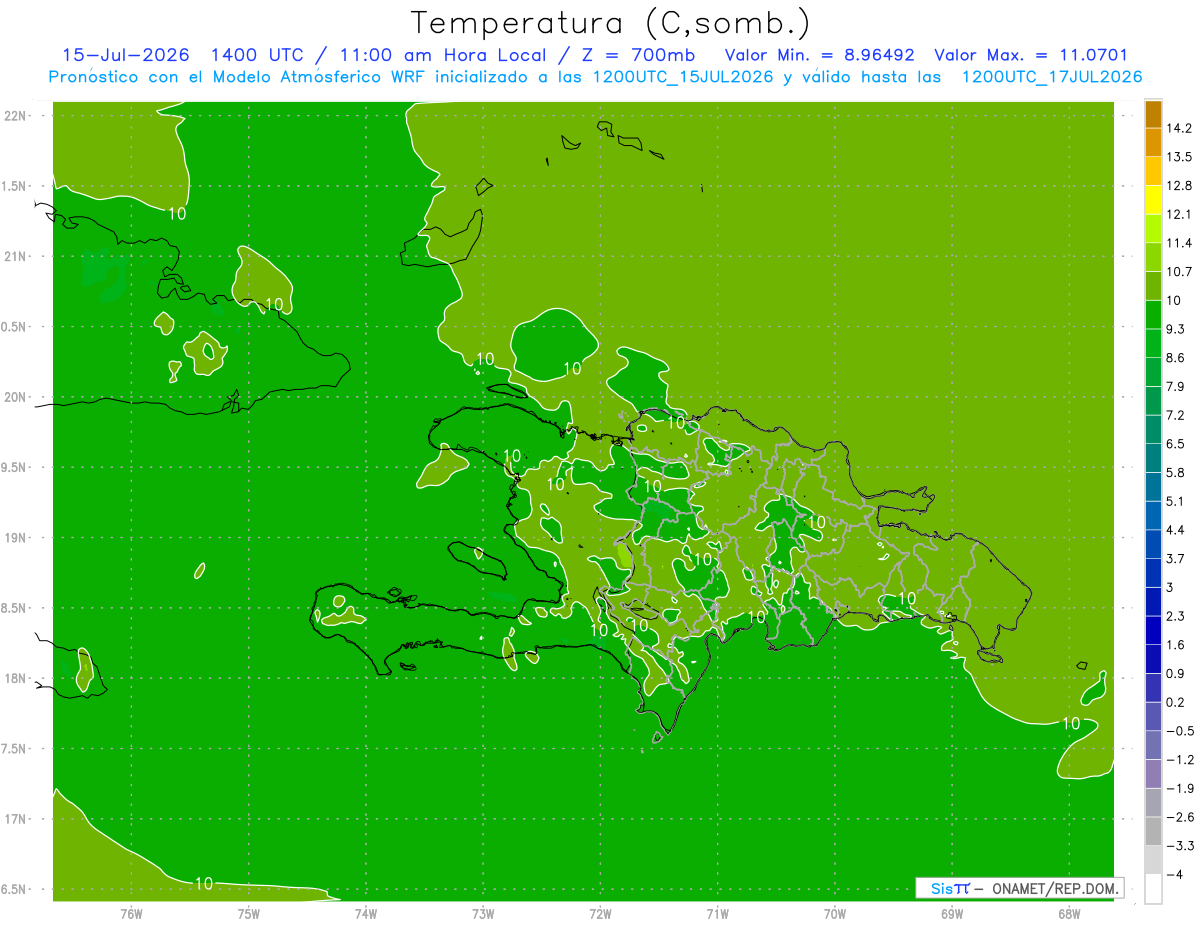1200x927 pixels.
Task: Select the "Valor Max. = 11.0701" text
Action: point(1031,55)
